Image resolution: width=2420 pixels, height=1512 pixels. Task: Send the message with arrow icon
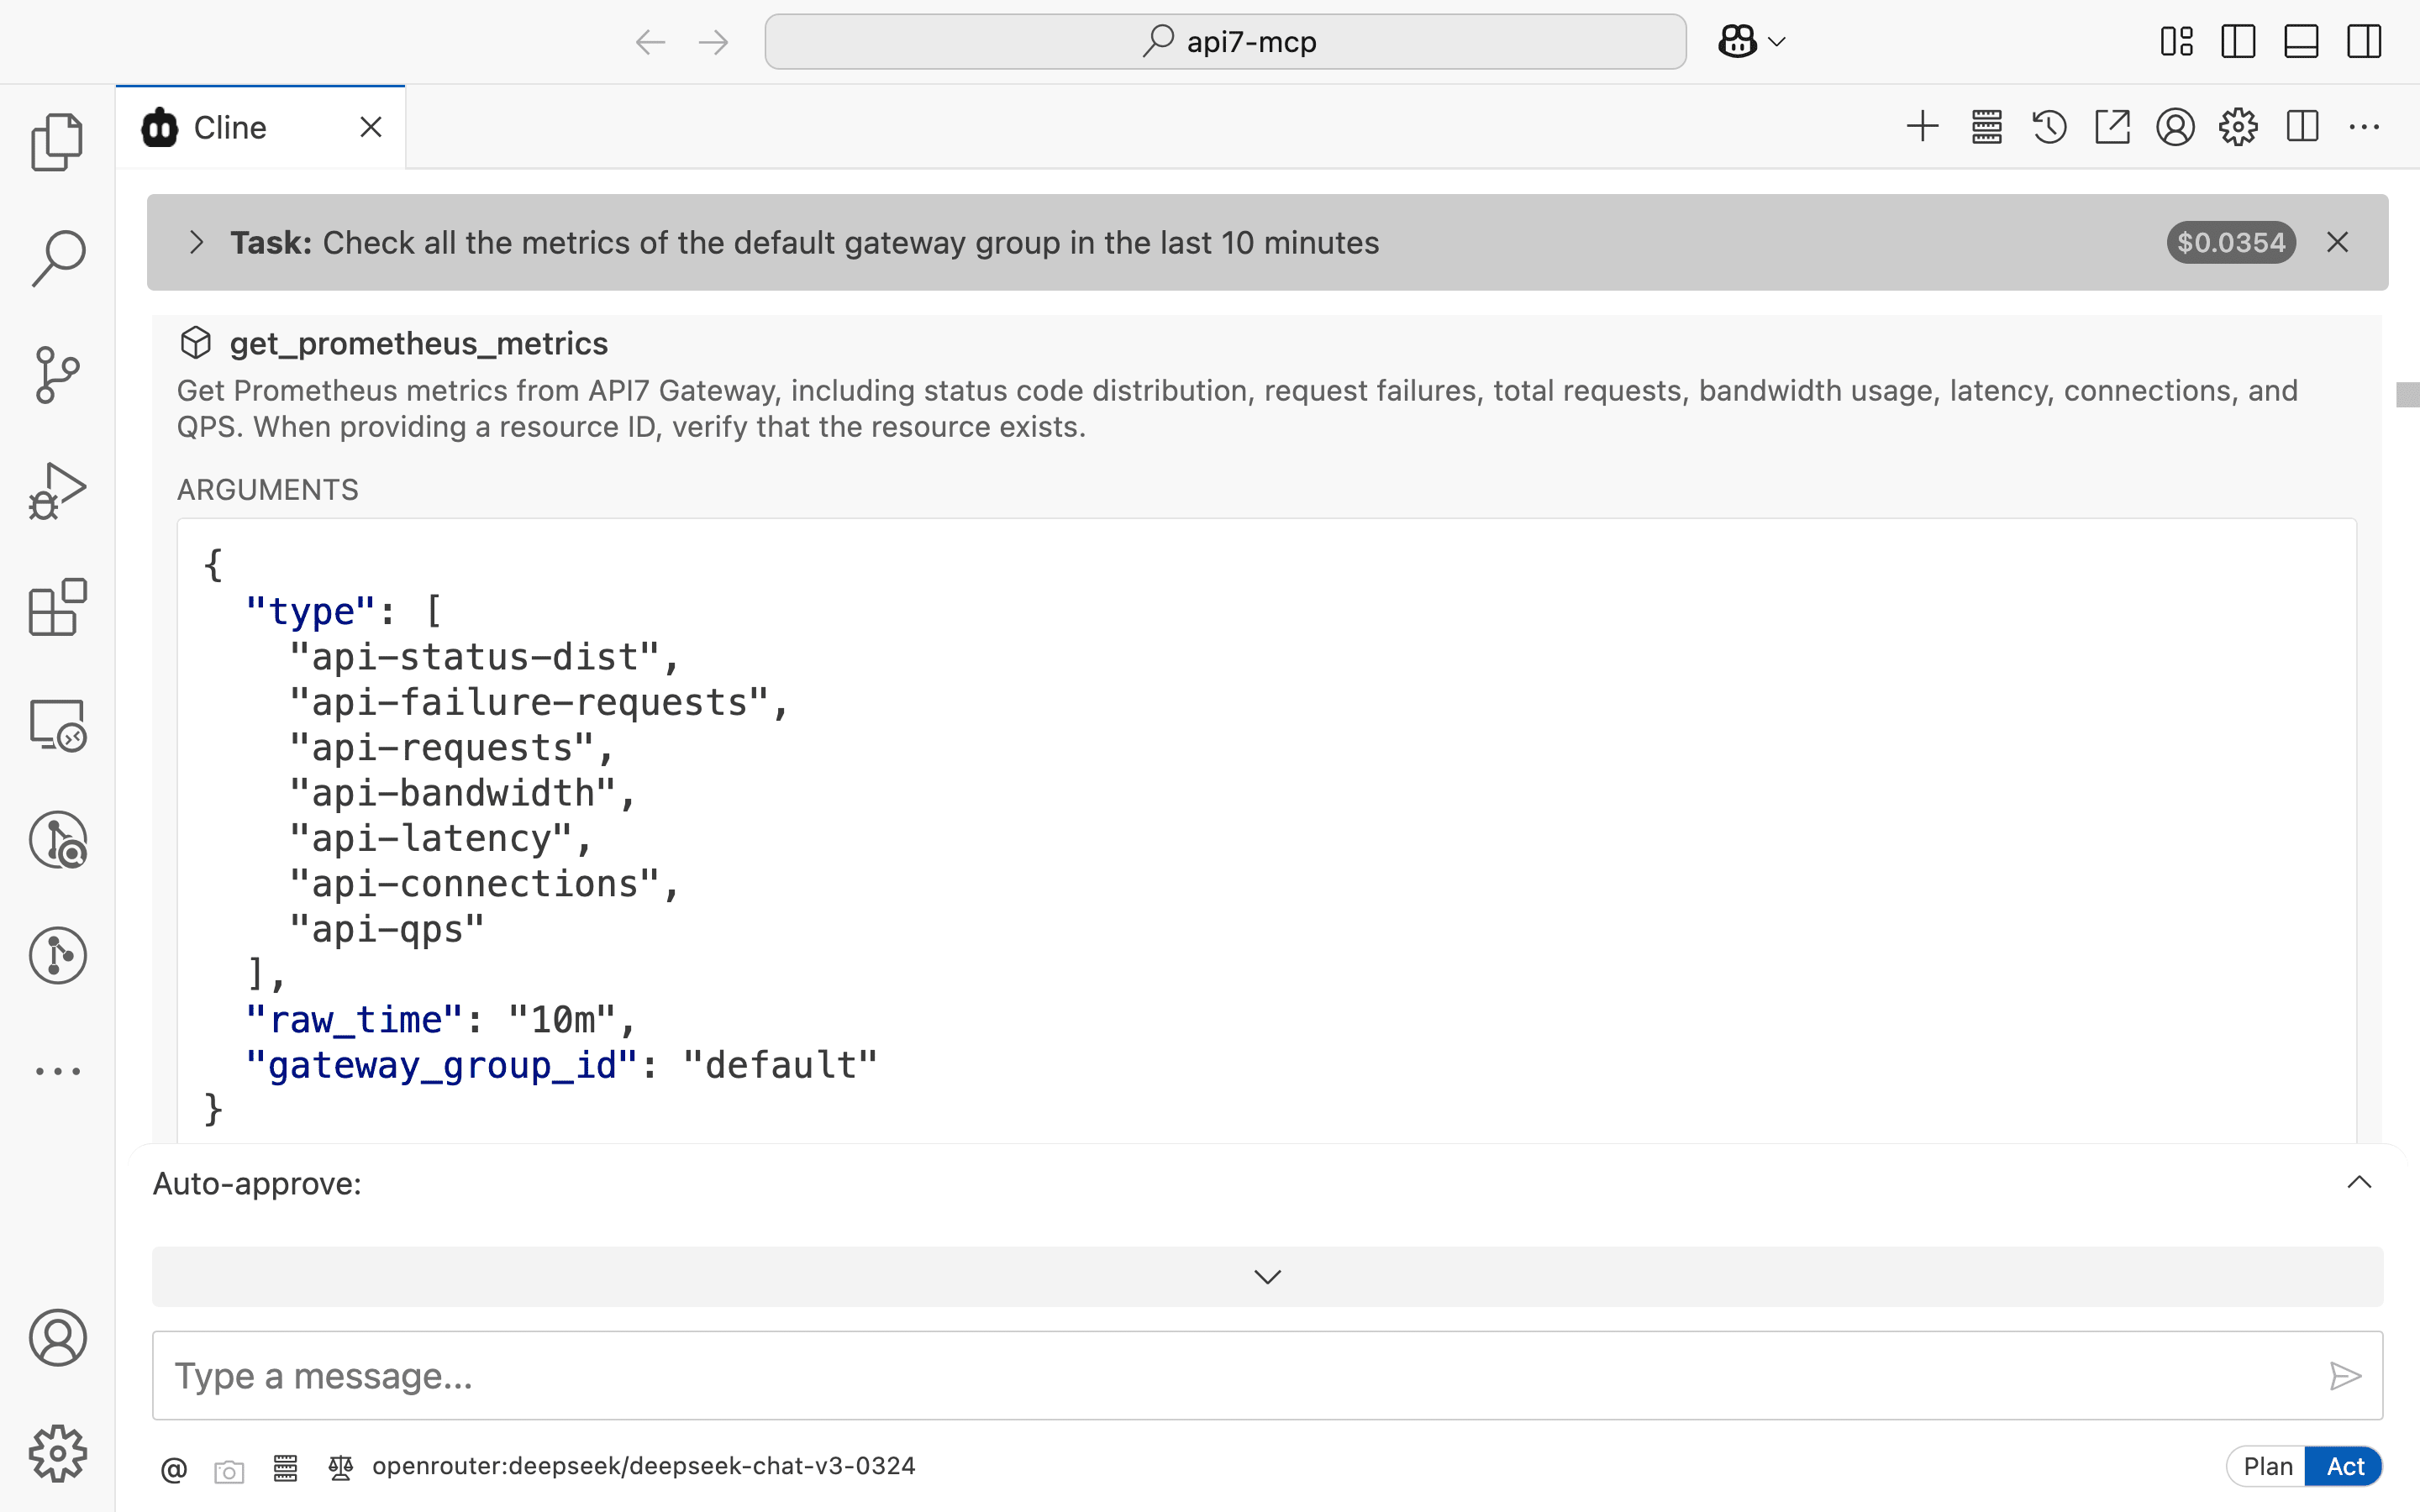click(2345, 1376)
